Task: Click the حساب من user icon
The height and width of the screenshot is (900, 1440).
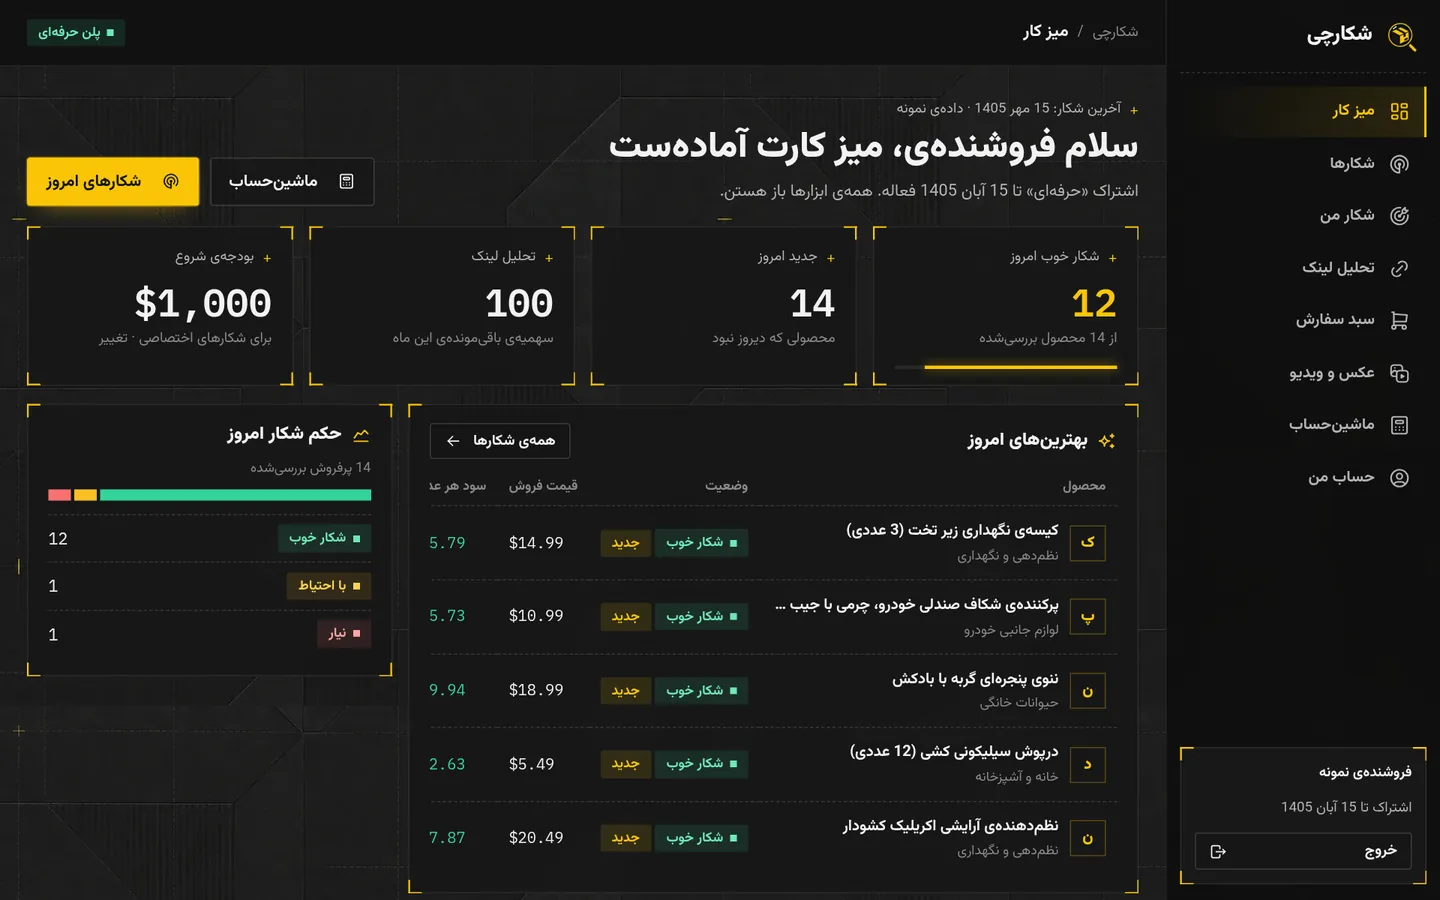Action: [x=1399, y=478]
